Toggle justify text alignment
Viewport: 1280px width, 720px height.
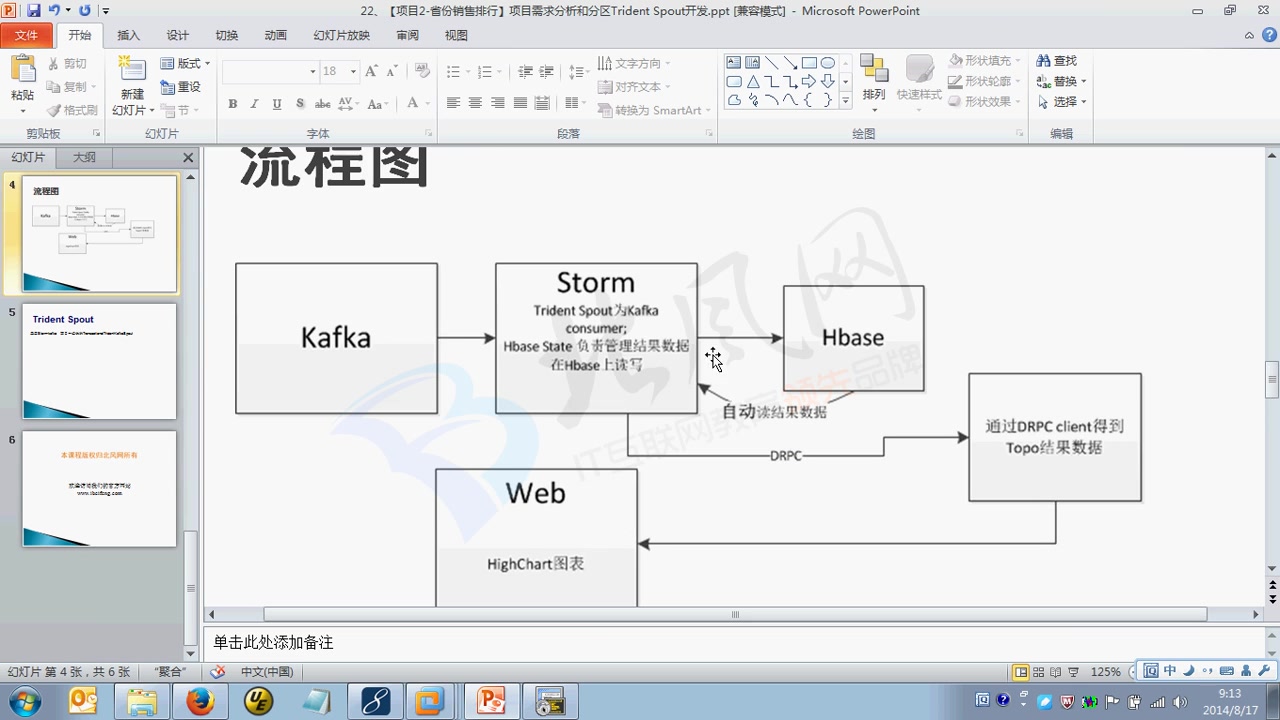coord(520,103)
